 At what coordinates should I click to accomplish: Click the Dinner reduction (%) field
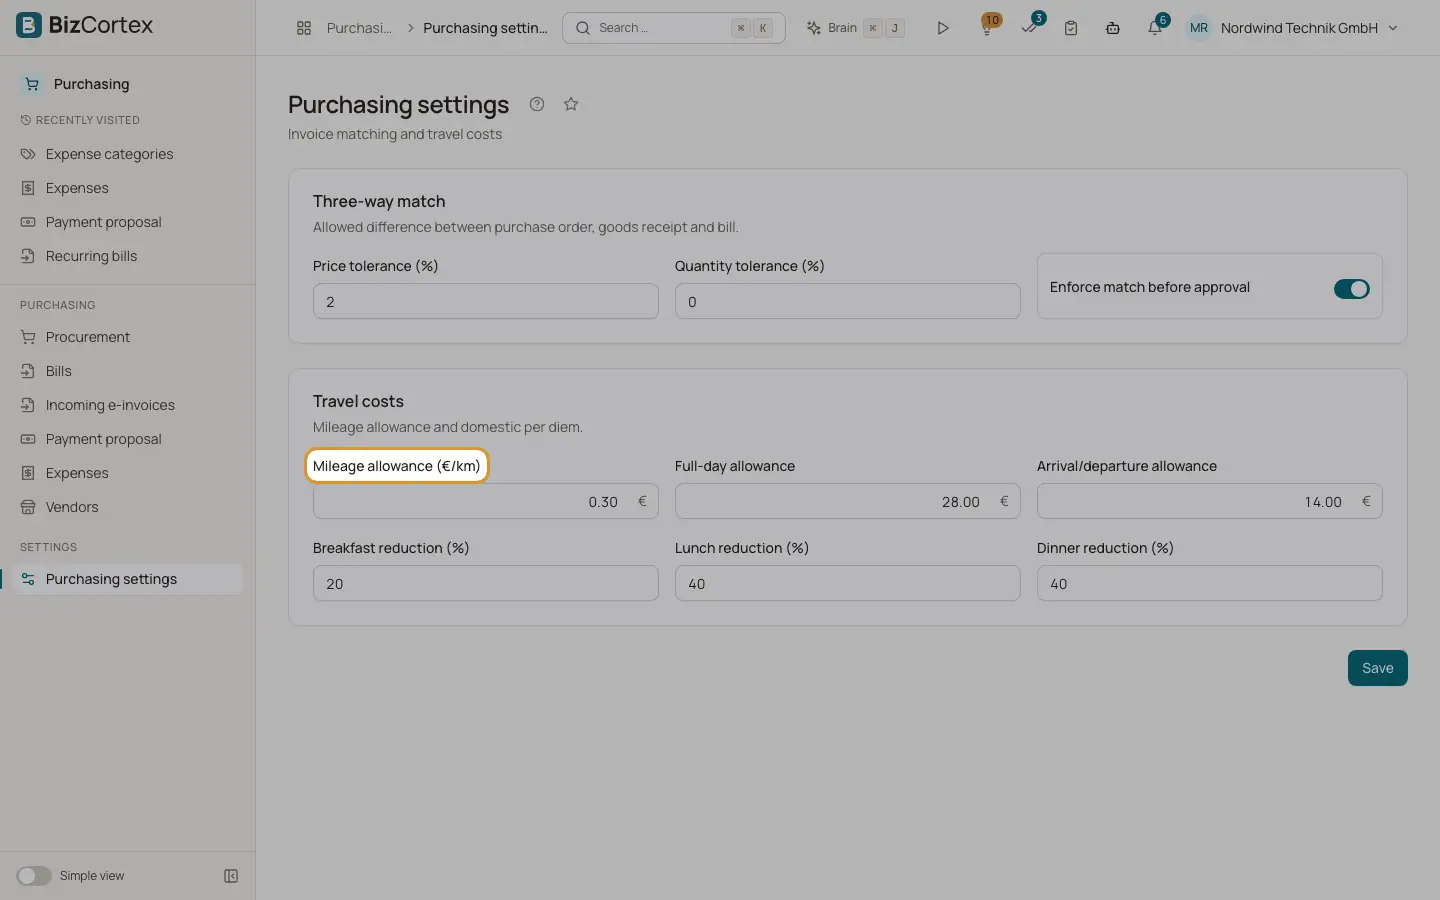1210,583
